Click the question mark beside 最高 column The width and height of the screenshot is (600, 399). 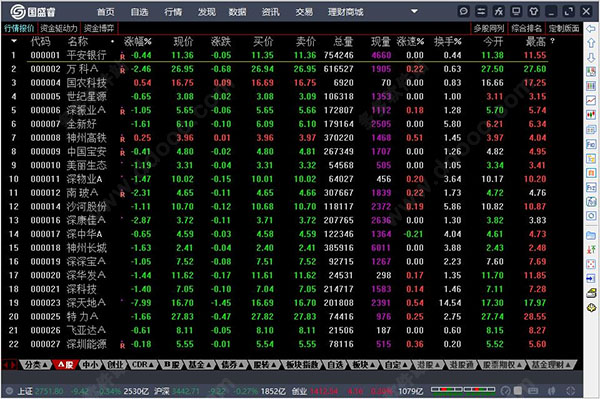[x=552, y=41]
